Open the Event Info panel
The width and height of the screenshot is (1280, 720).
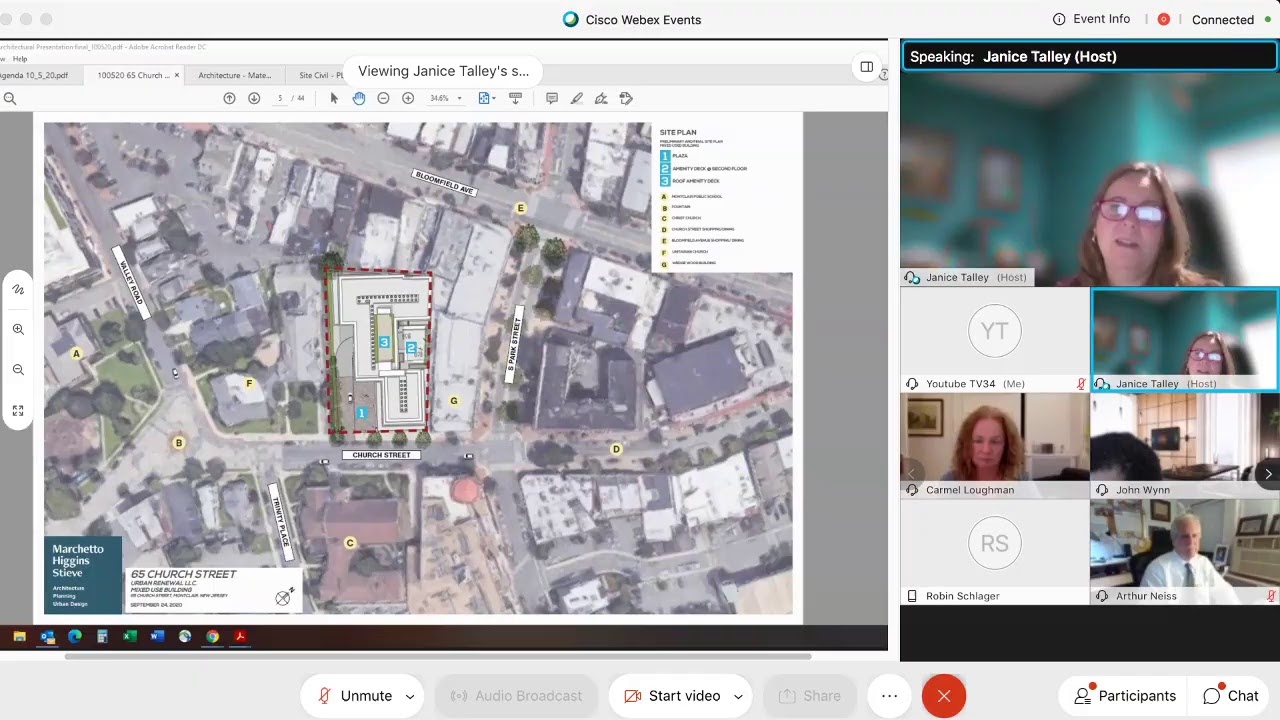coord(1091,19)
